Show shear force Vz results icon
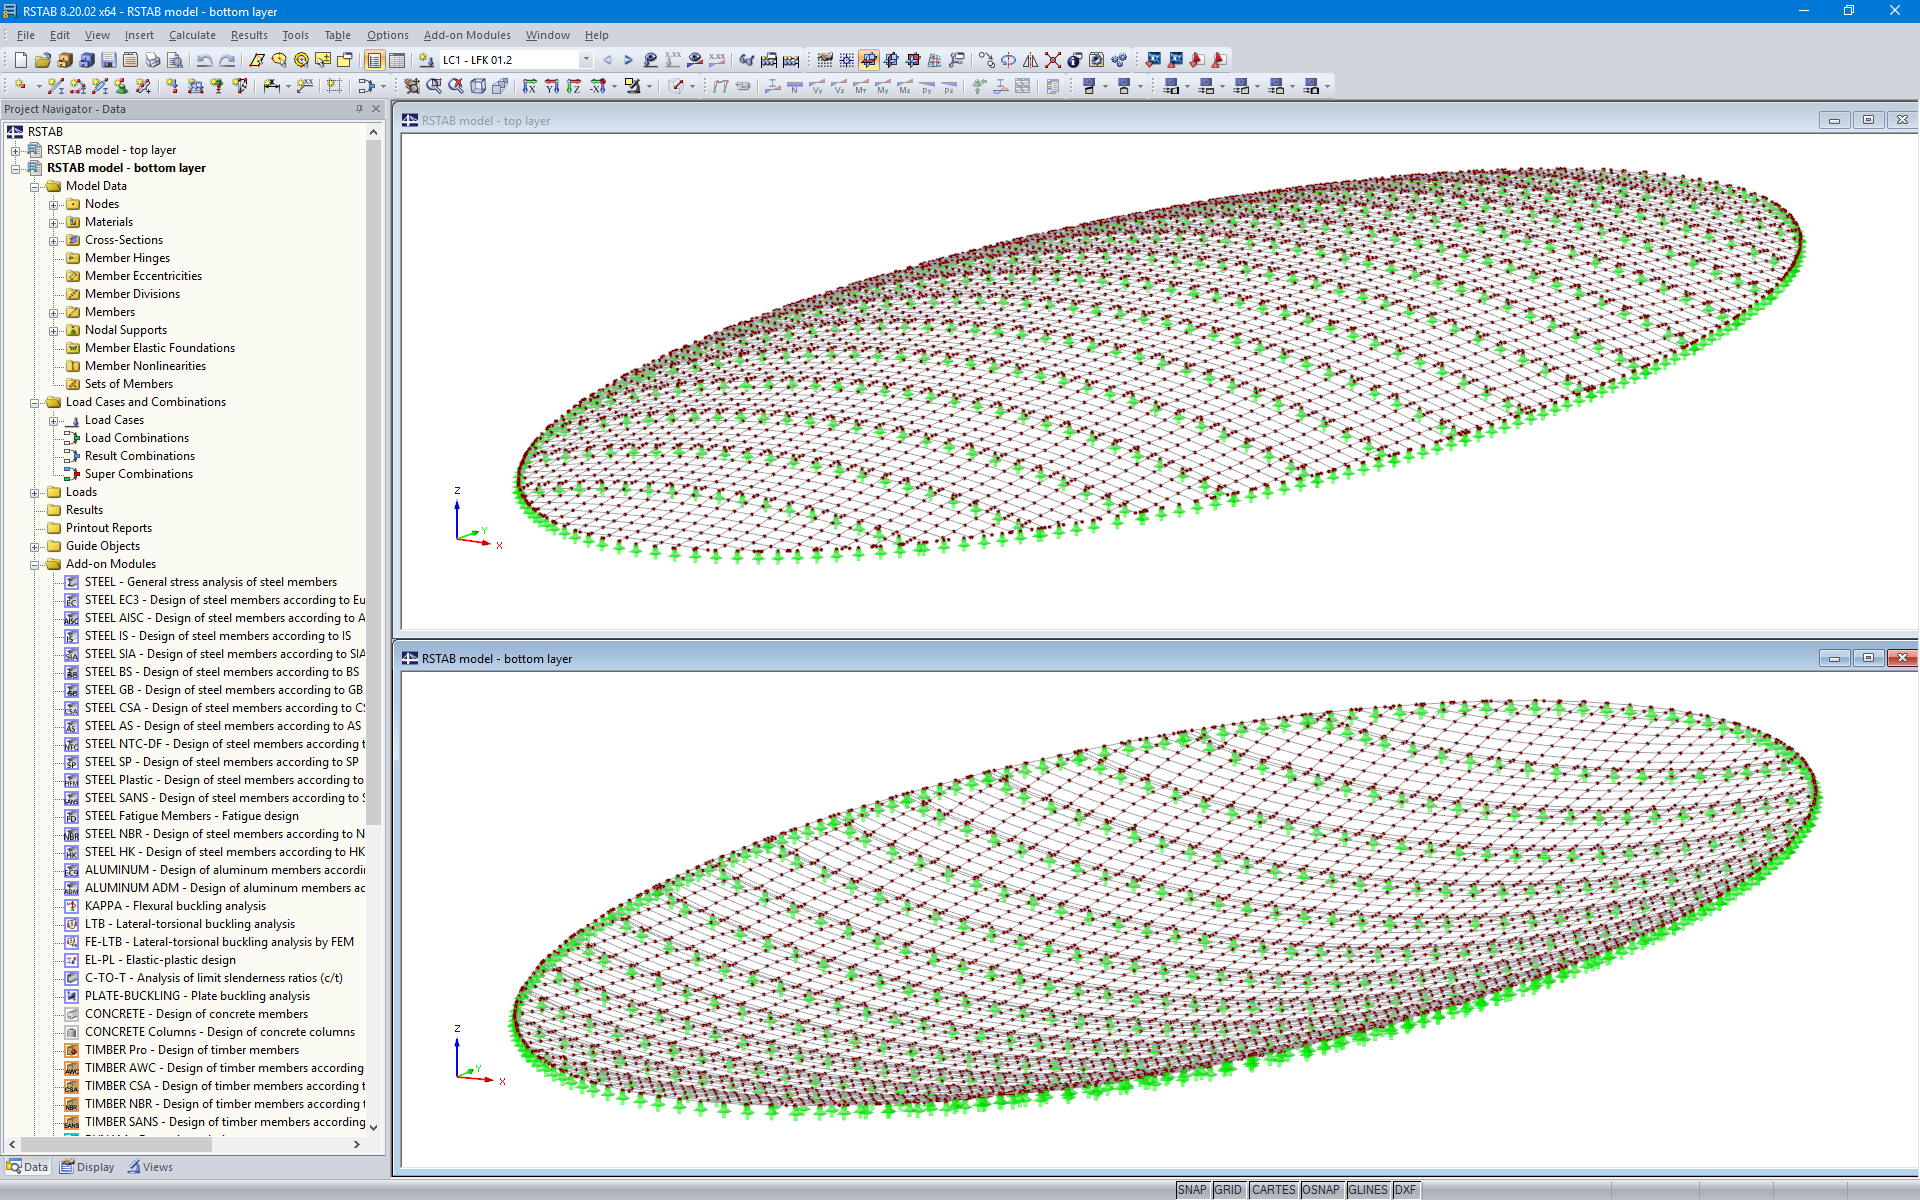 point(839,86)
